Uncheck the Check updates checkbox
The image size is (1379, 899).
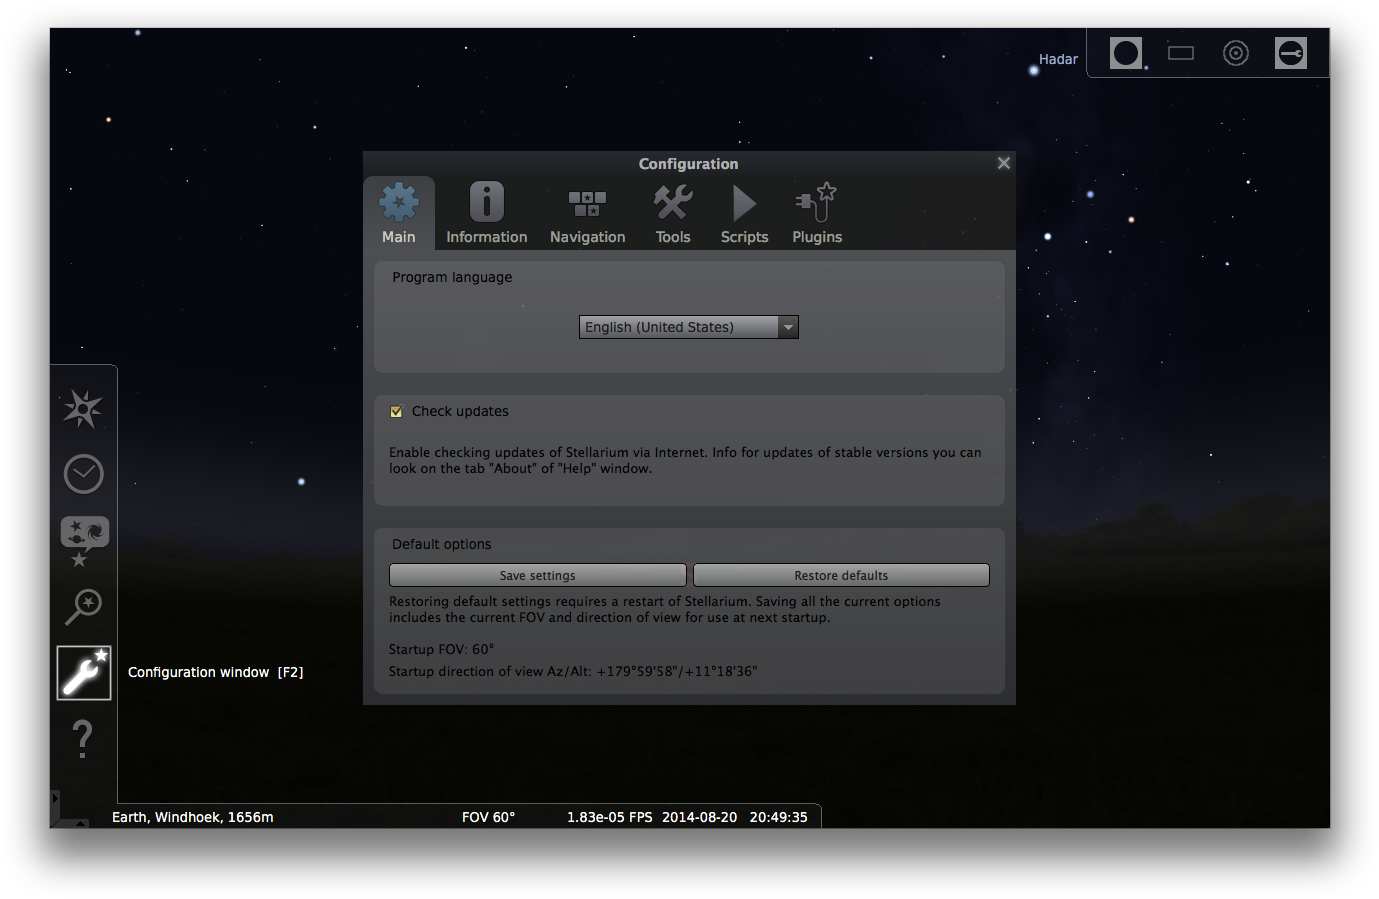[396, 411]
